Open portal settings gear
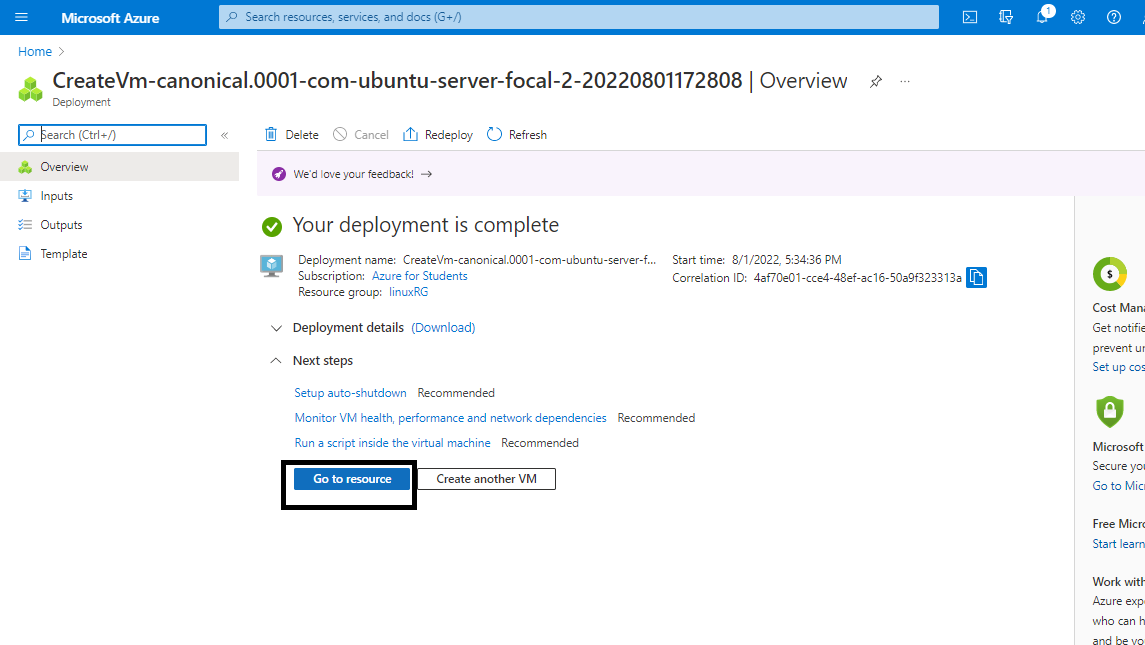The height and width of the screenshot is (645, 1145). pos(1078,18)
